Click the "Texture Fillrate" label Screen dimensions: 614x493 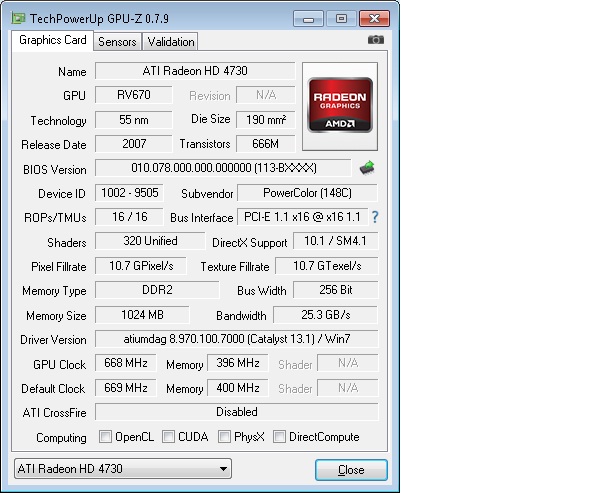235,267
